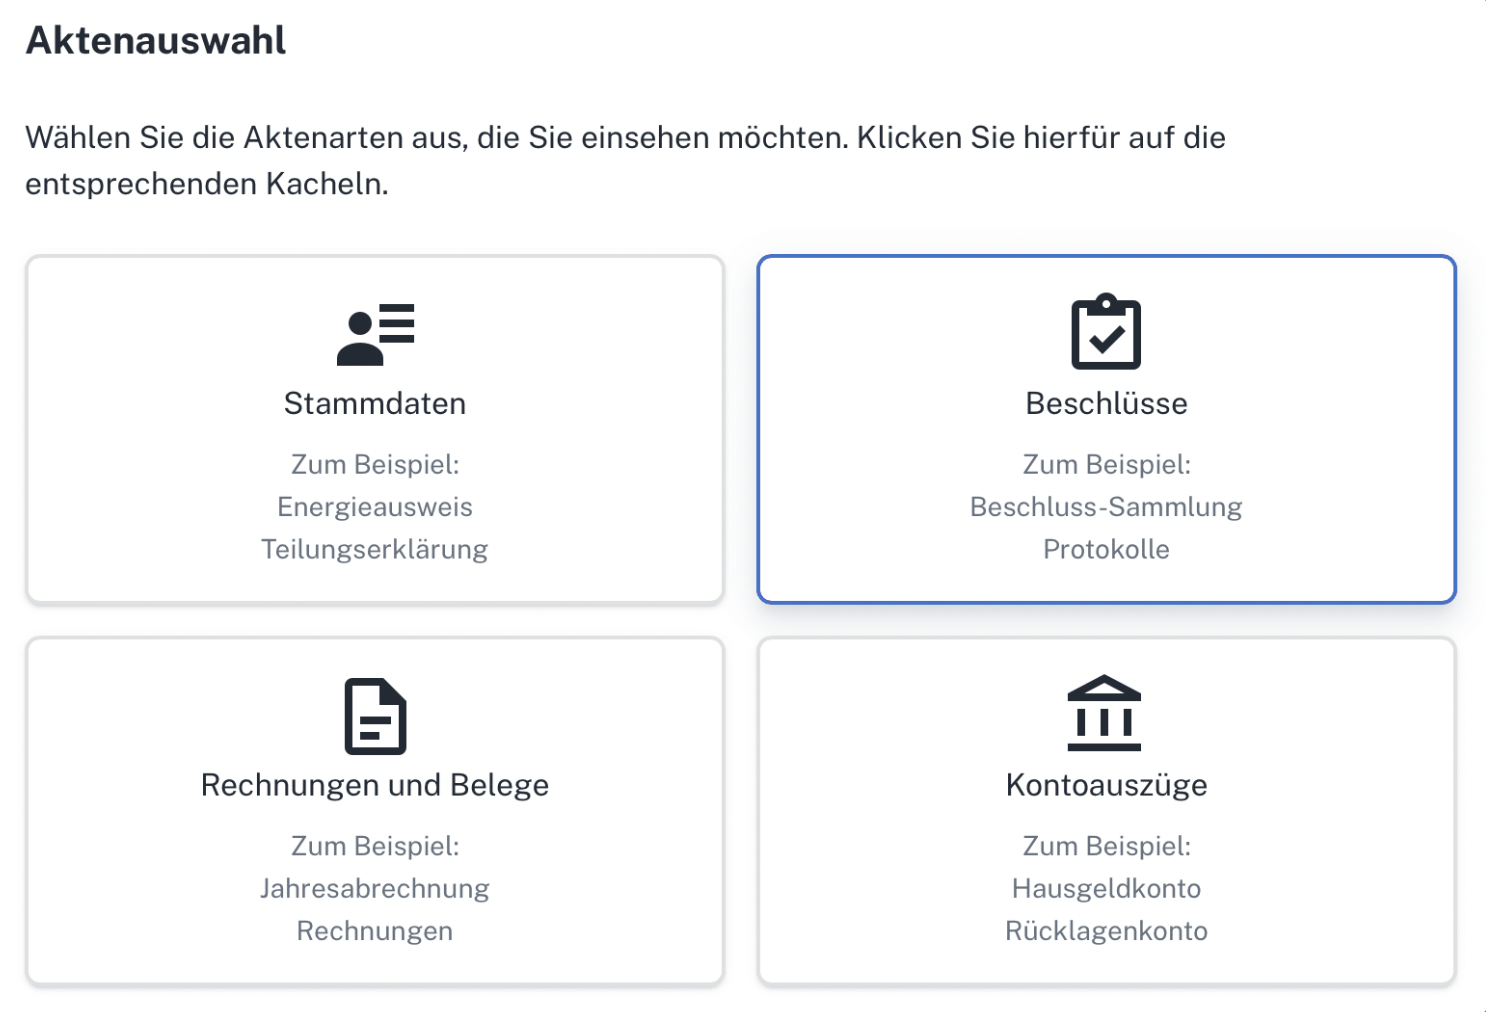Image resolution: width=1486 pixels, height=1012 pixels.
Task: Click the Hausgeldkonto example text
Action: click(x=1106, y=888)
